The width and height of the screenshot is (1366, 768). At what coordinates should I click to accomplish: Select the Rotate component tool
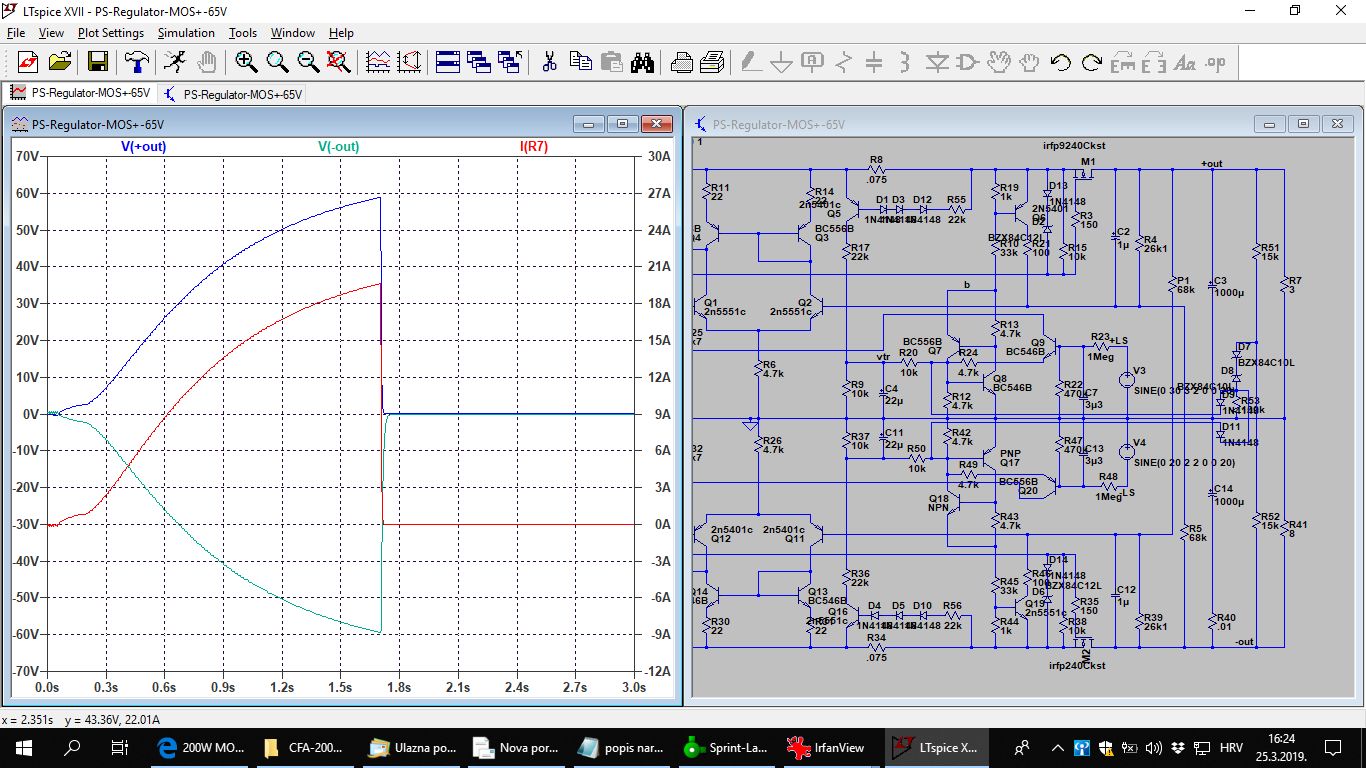point(1122,62)
